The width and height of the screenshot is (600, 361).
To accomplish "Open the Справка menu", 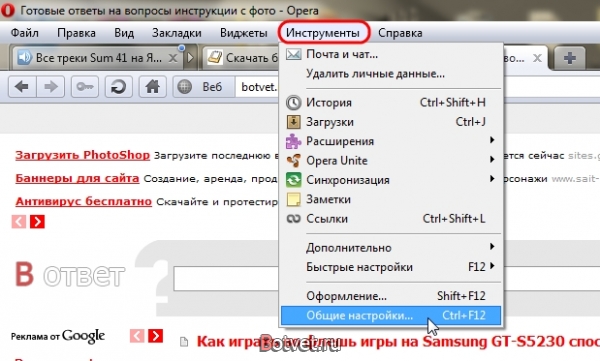I will point(400,33).
